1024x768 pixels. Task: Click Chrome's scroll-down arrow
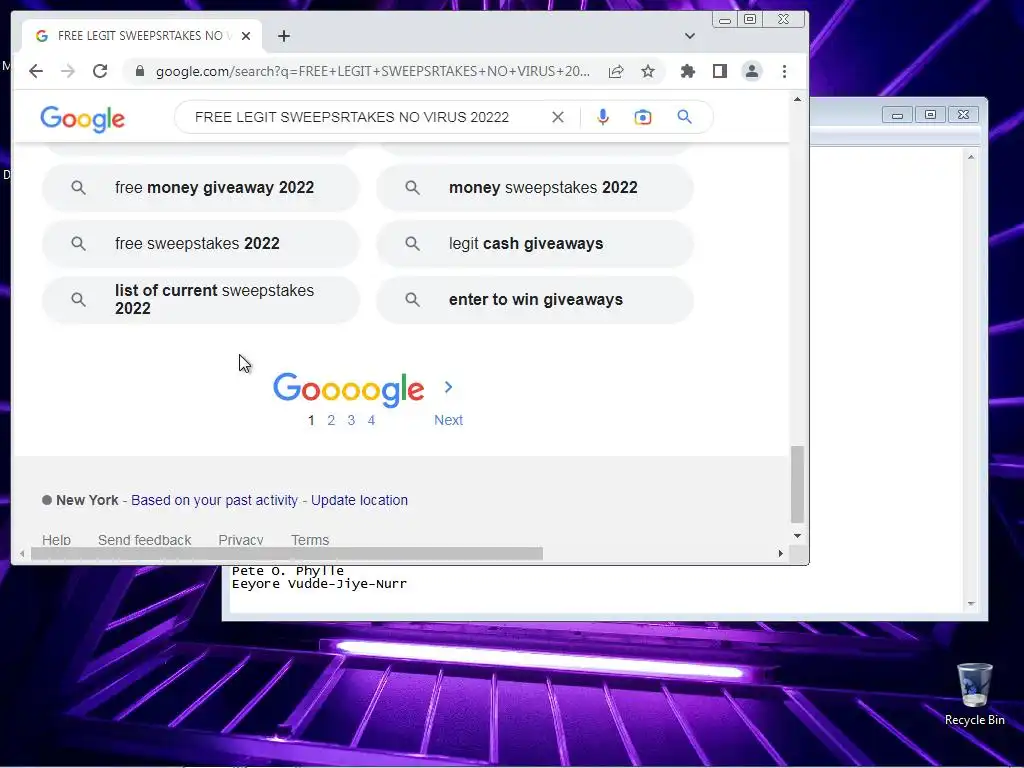[797, 536]
